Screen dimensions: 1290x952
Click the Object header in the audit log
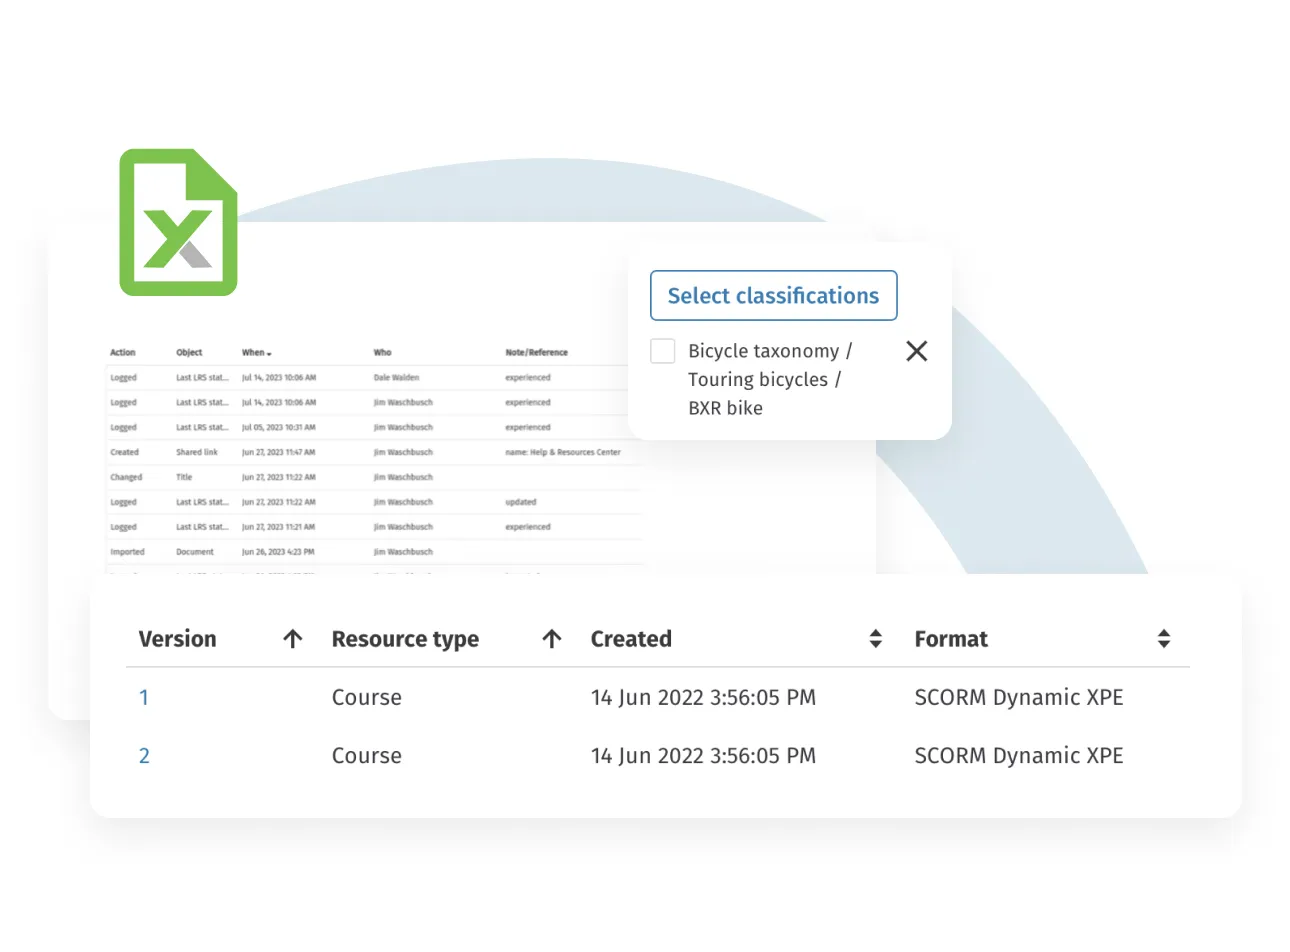[189, 353]
